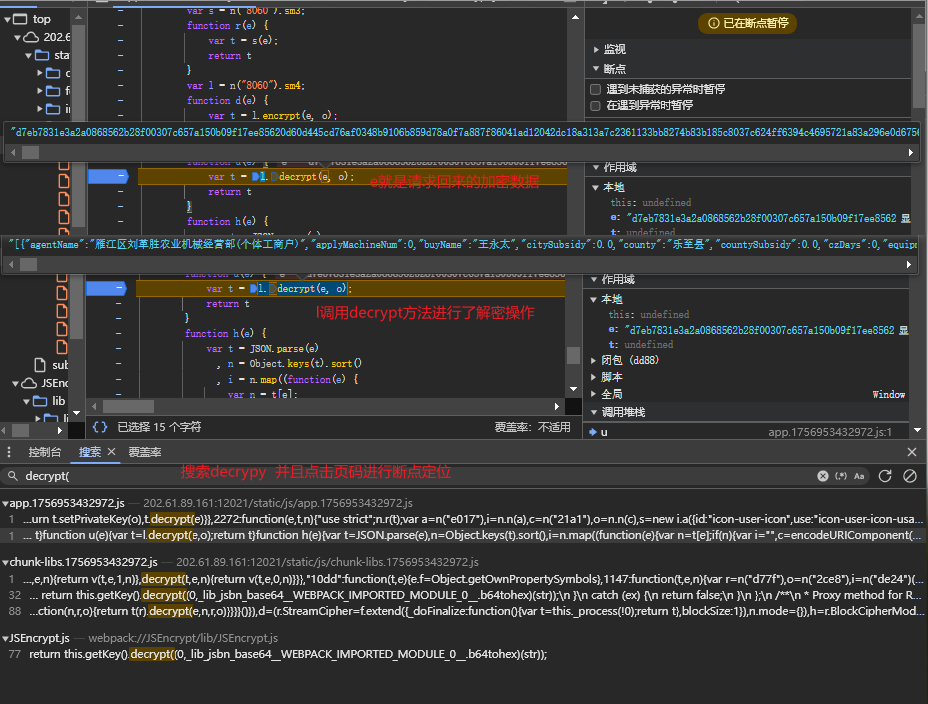Viewport: 928px width, 704px height.
Task: Click the agentName tooltip scrollbar thumb
Action: (28, 264)
